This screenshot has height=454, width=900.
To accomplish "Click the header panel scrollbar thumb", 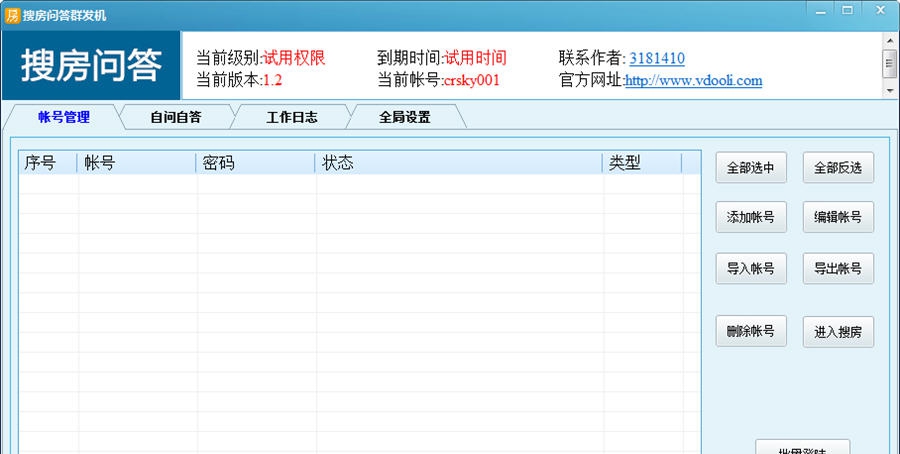I will pos(890,64).
